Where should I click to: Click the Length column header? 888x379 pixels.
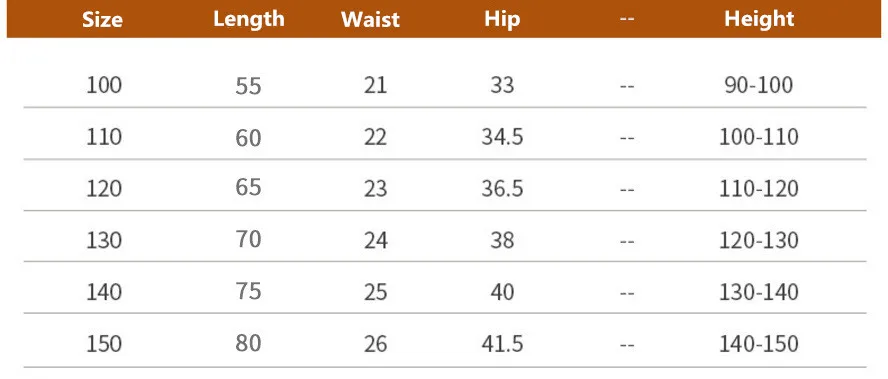249,20
